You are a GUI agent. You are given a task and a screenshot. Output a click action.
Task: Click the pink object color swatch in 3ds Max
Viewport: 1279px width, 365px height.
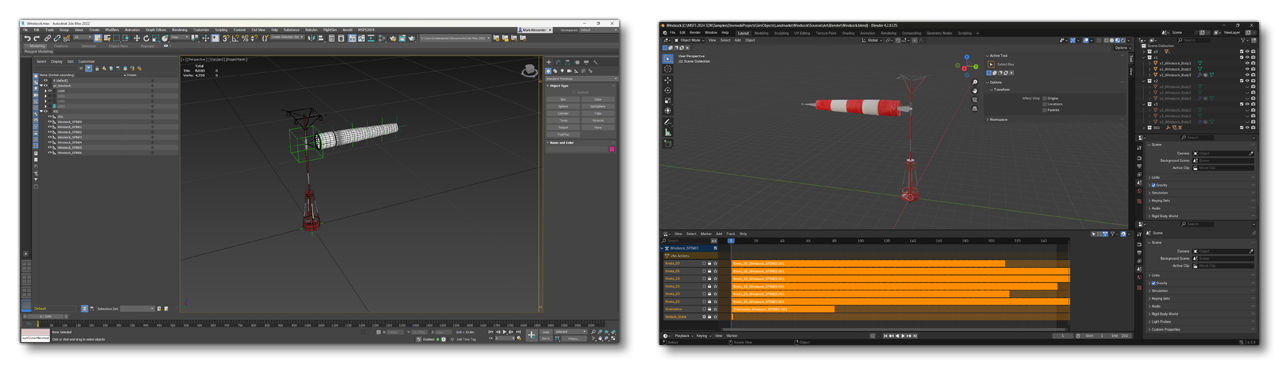(612, 149)
